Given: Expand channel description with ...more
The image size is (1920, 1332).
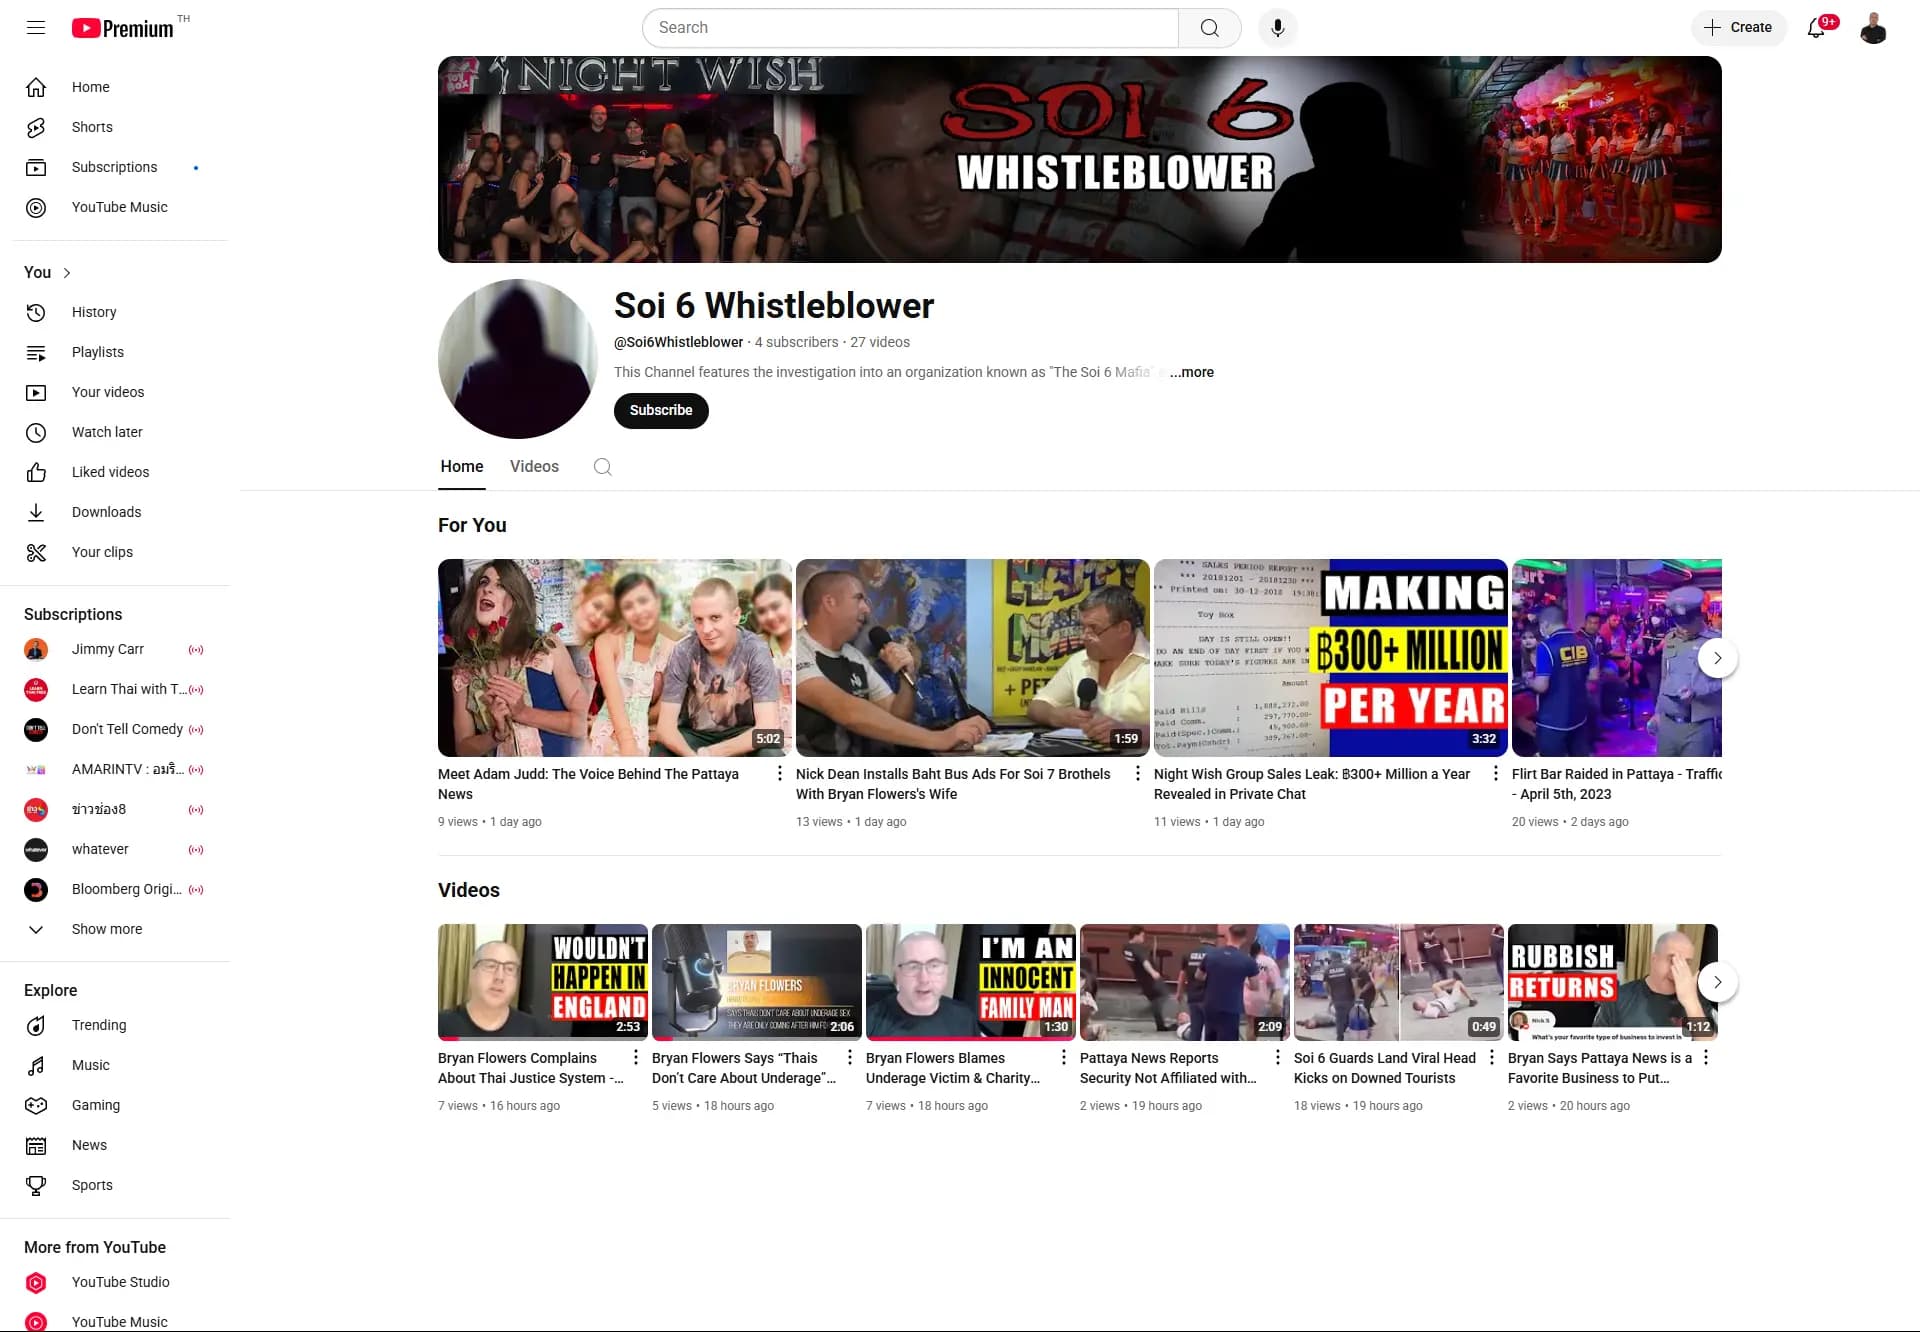Looking at the screenshot, I should click(1192, 372).
